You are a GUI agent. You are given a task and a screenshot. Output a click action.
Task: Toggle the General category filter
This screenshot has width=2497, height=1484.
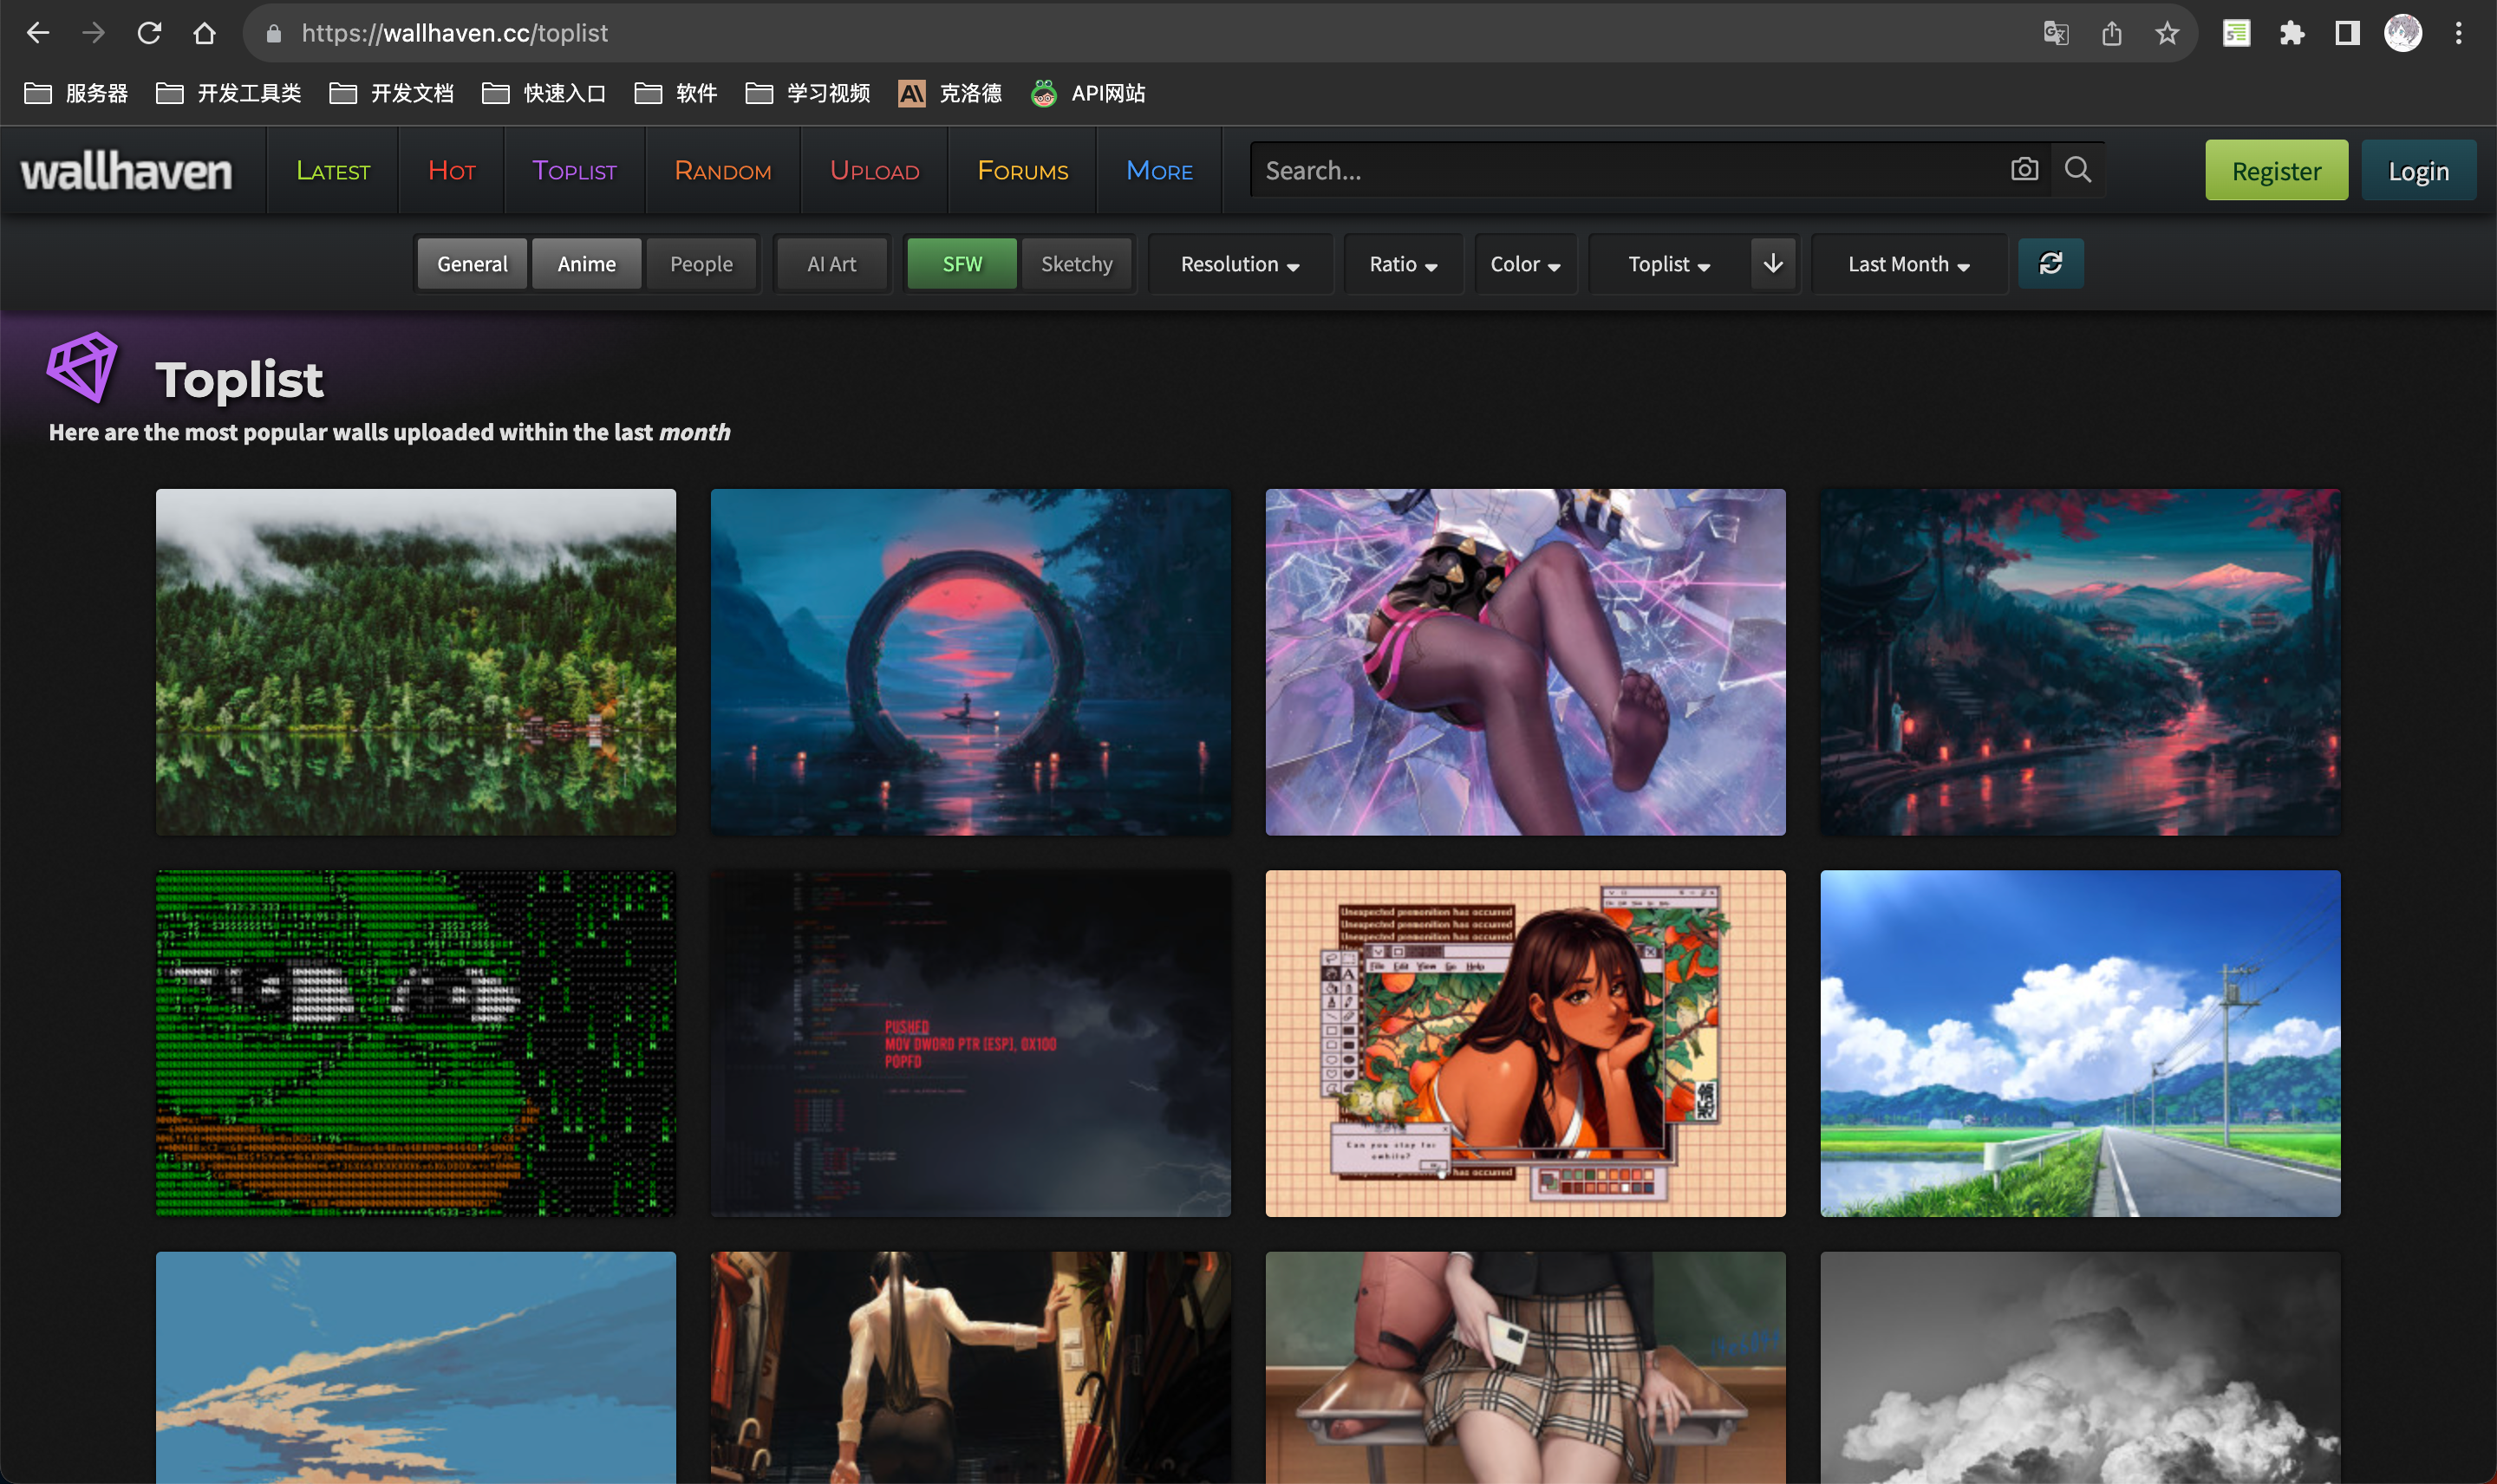[x=472, y=262]
